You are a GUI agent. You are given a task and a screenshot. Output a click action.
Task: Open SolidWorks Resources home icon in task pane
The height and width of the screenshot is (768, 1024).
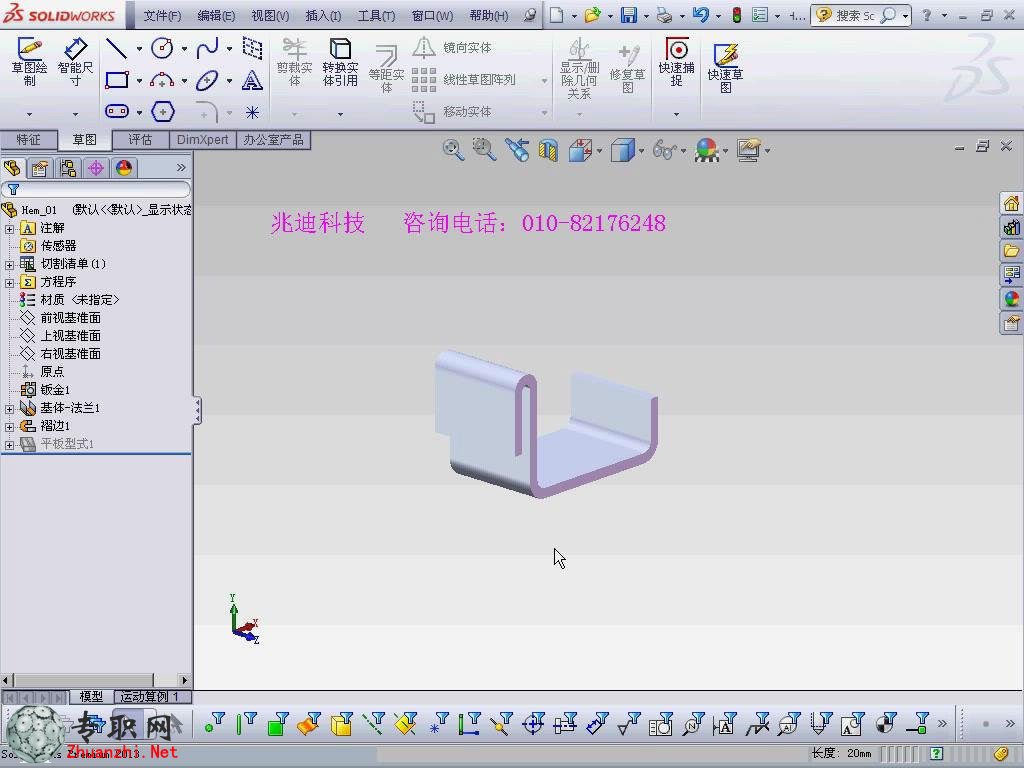point(1011,203)
